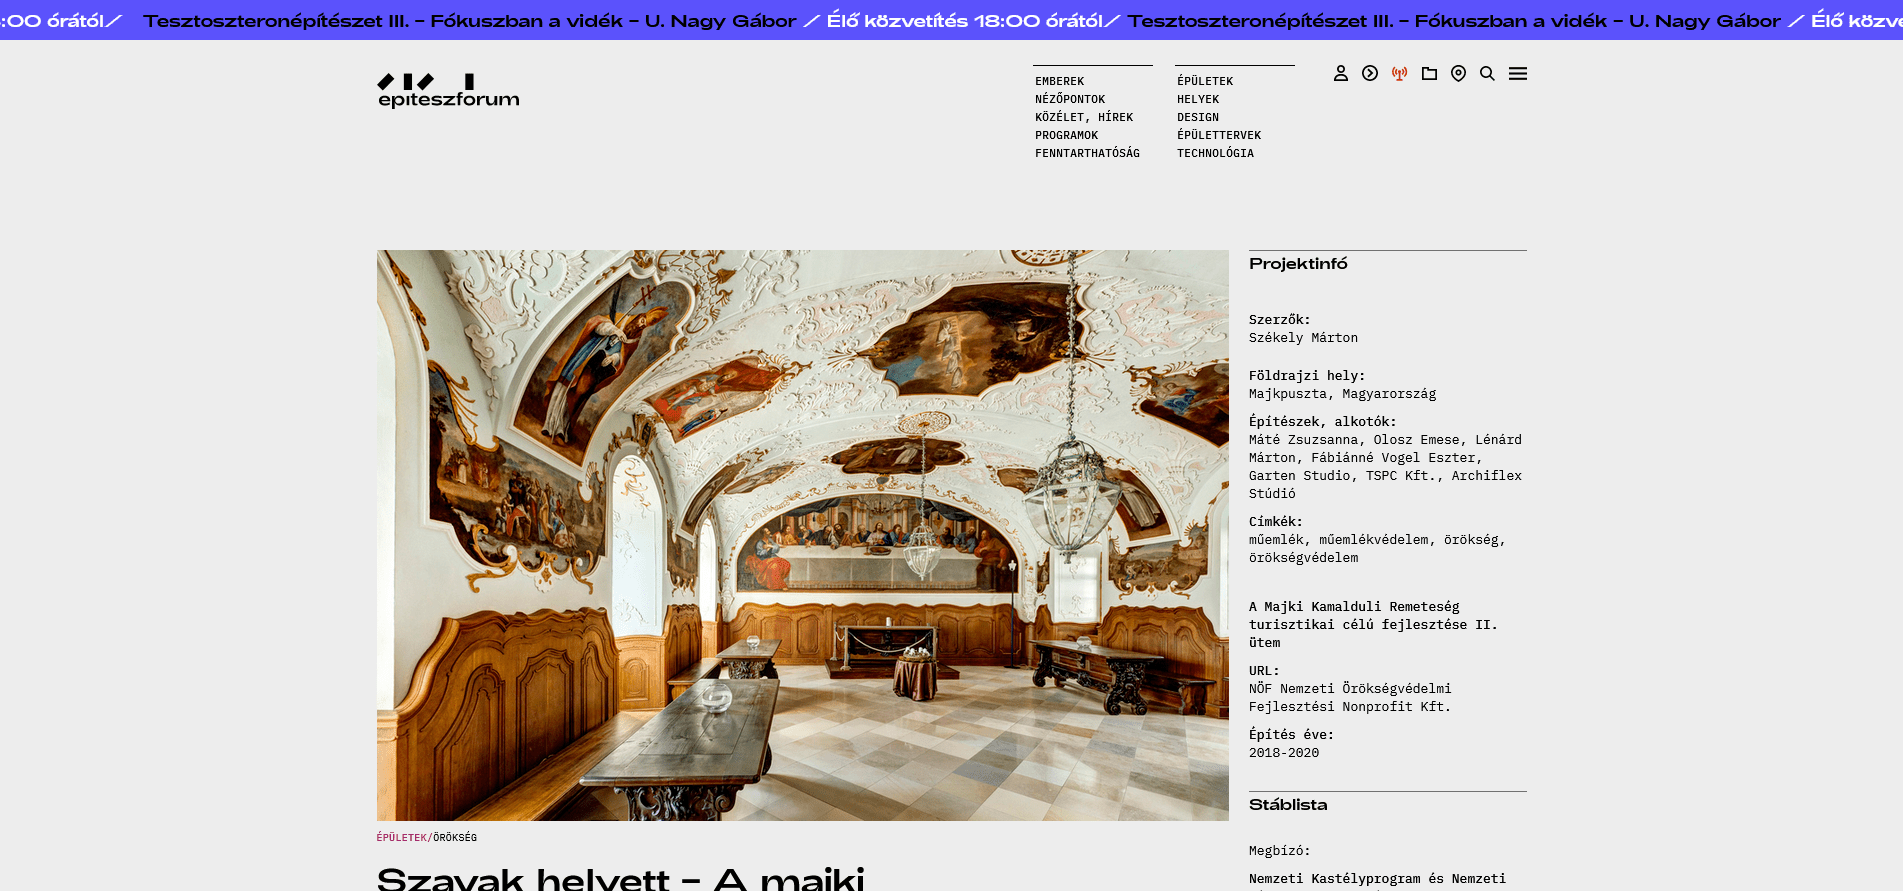
Task: Open the hamburger menu
Action: point(1517,73)
